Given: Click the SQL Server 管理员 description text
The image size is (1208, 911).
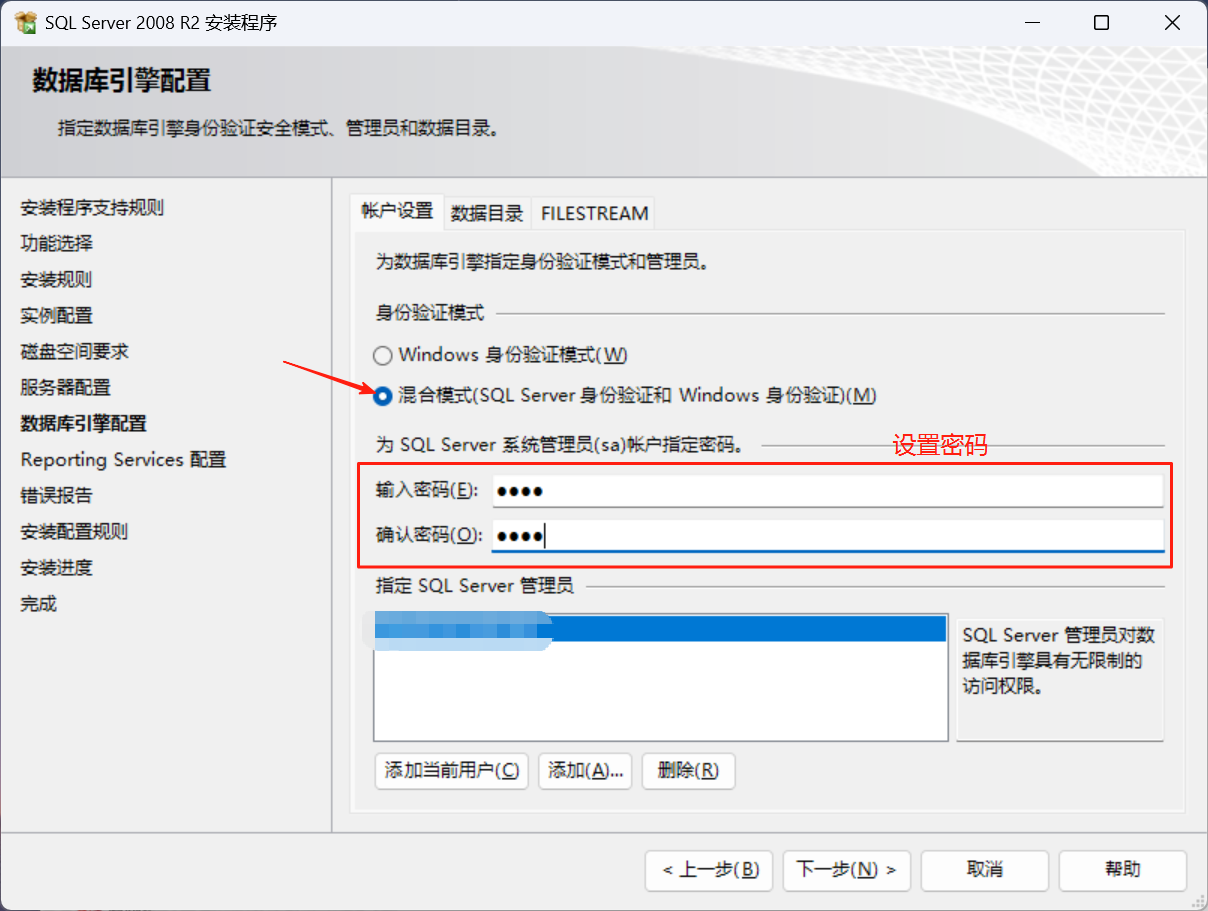Looking at the screenshot, I should [1059, 661].
